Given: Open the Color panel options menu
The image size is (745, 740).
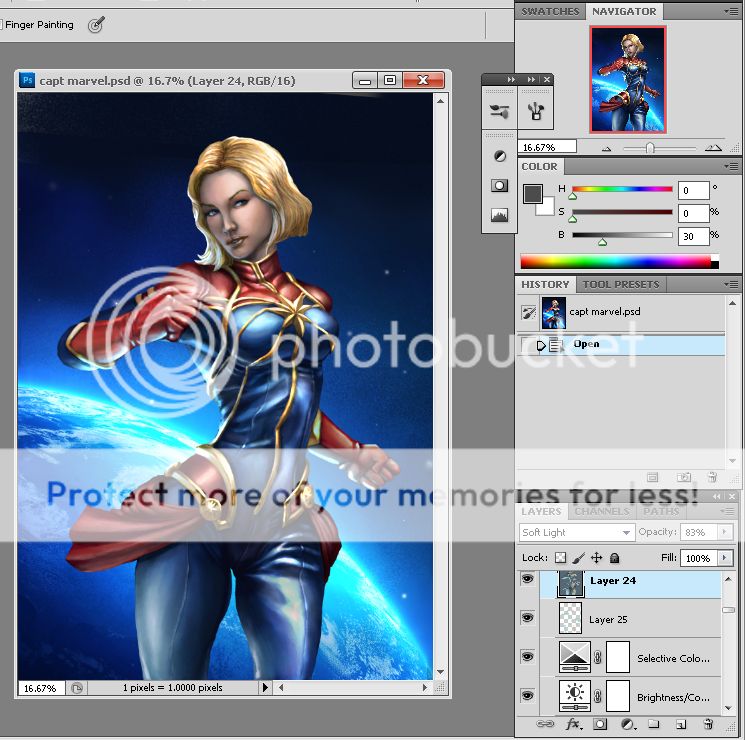Looking at the screenshot, I should tap(731, 166).
